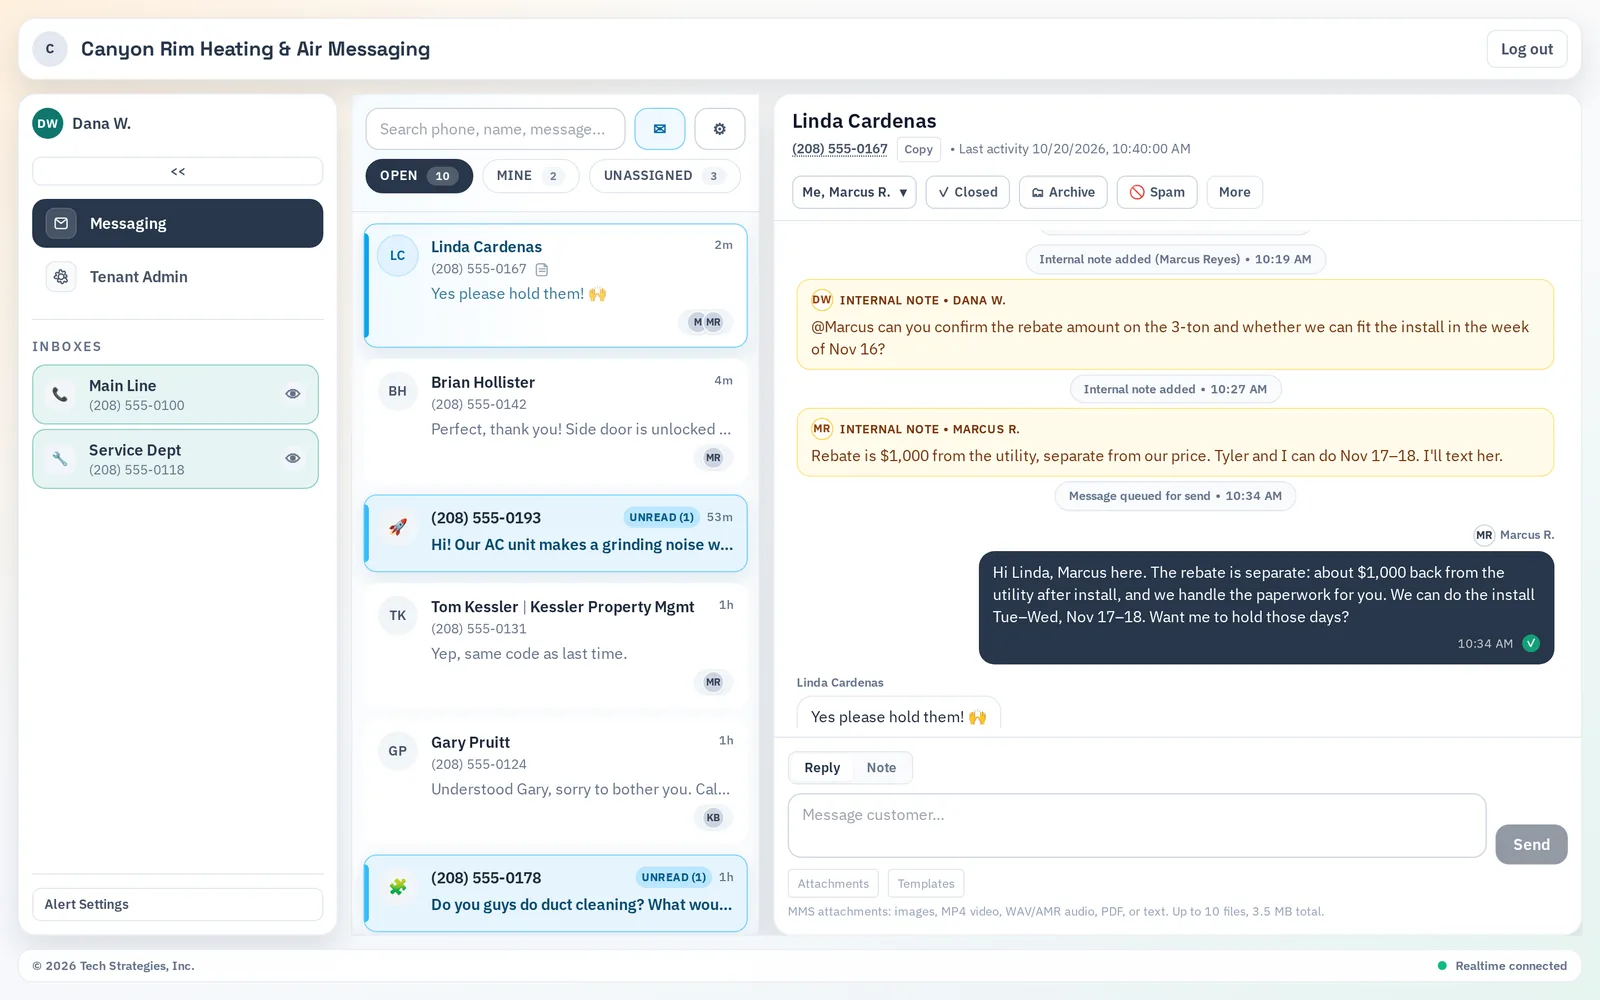Open Messaging in sidebar
Image resolution: width=1600 pixels, height=1000 pixels.
(178, 223)
